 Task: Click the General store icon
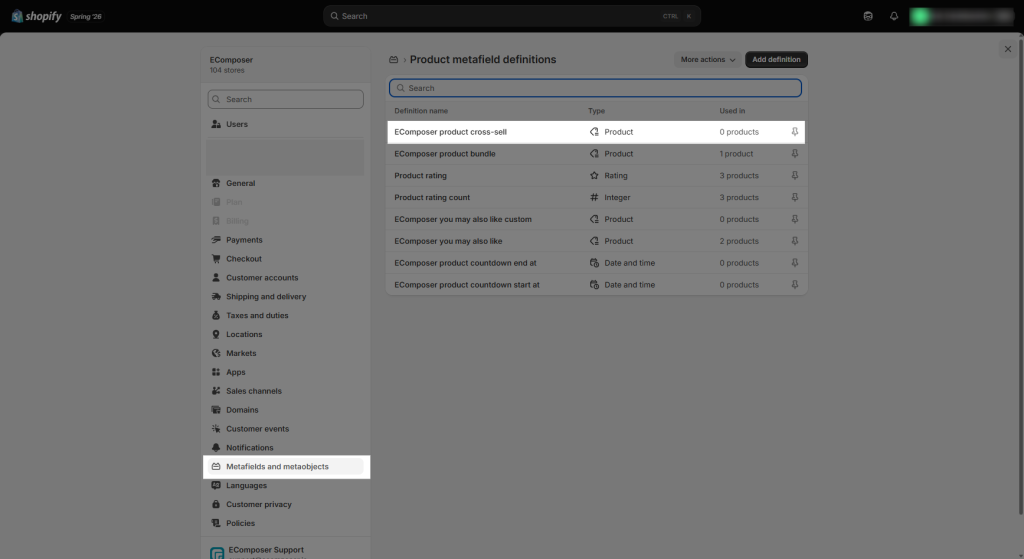pyautogui.click(x=216, y=184)
